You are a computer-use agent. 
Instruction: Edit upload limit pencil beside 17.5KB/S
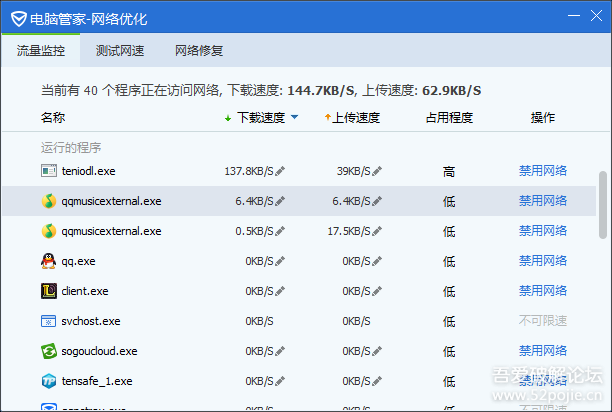tap(377, 231)
